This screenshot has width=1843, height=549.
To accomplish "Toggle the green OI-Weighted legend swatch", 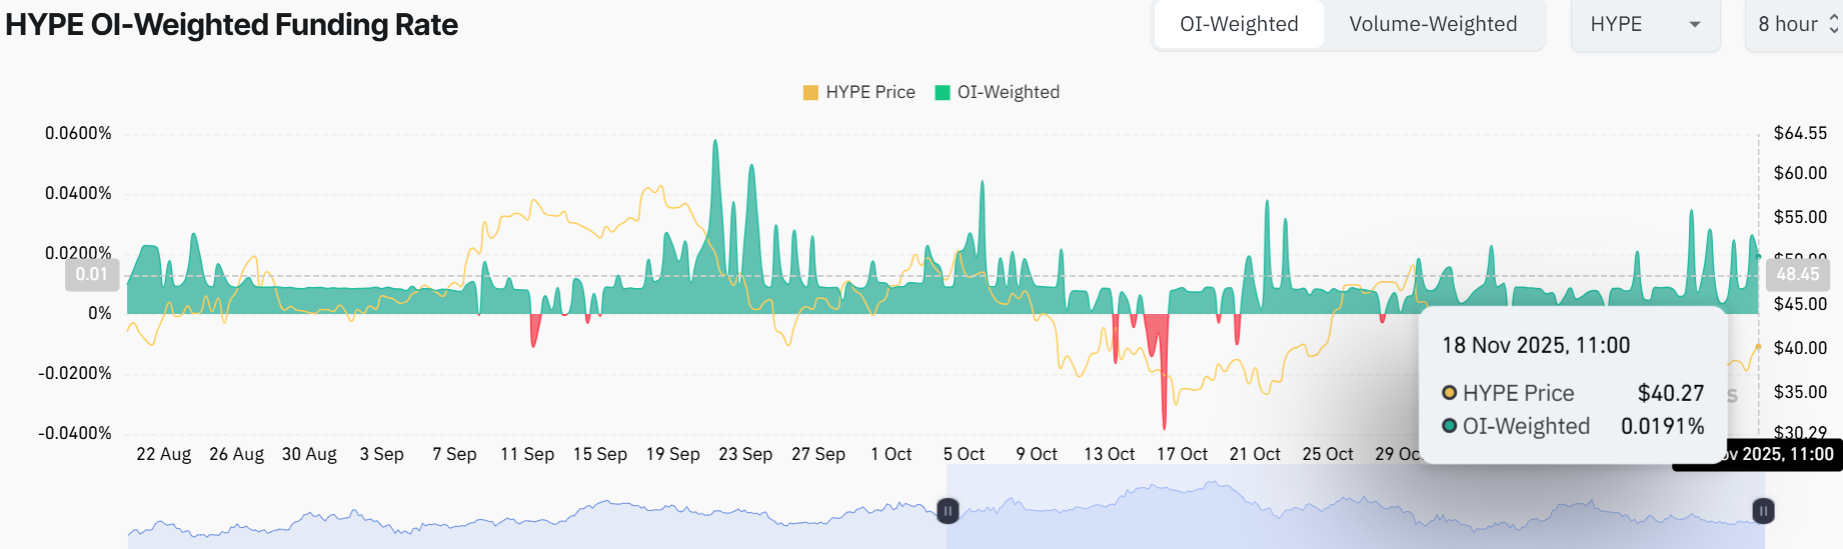I will coord(942,93).
